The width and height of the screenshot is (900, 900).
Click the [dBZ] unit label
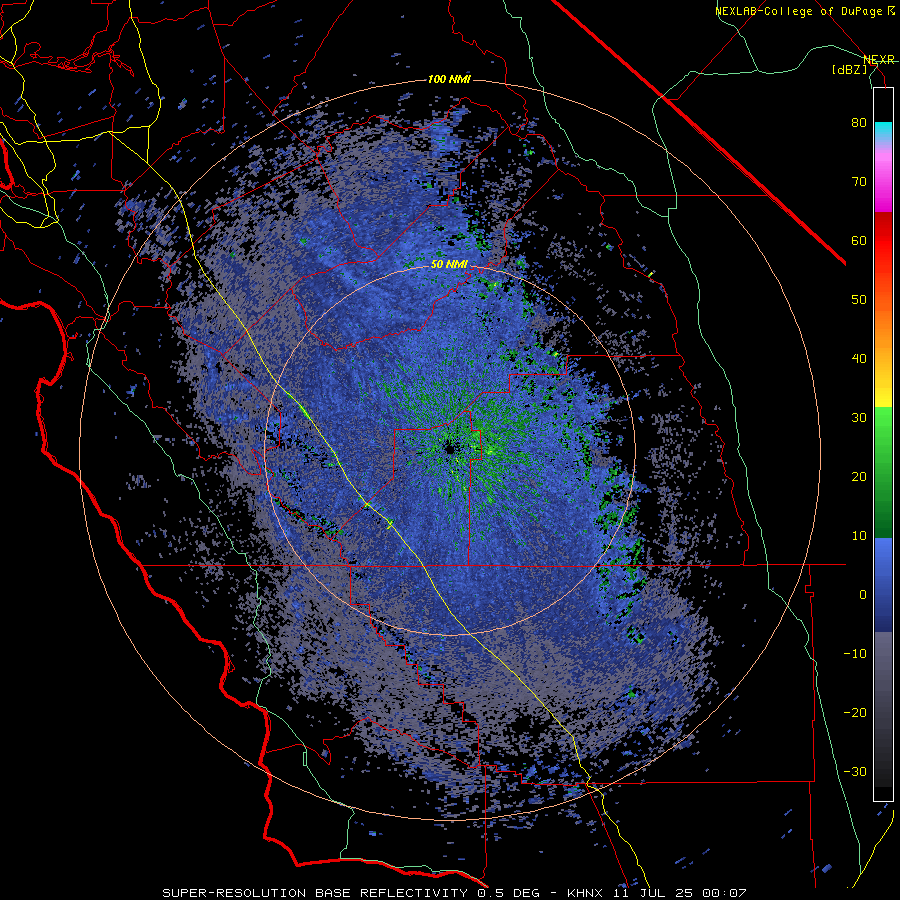pyautogui.click(x=849, y=69)
